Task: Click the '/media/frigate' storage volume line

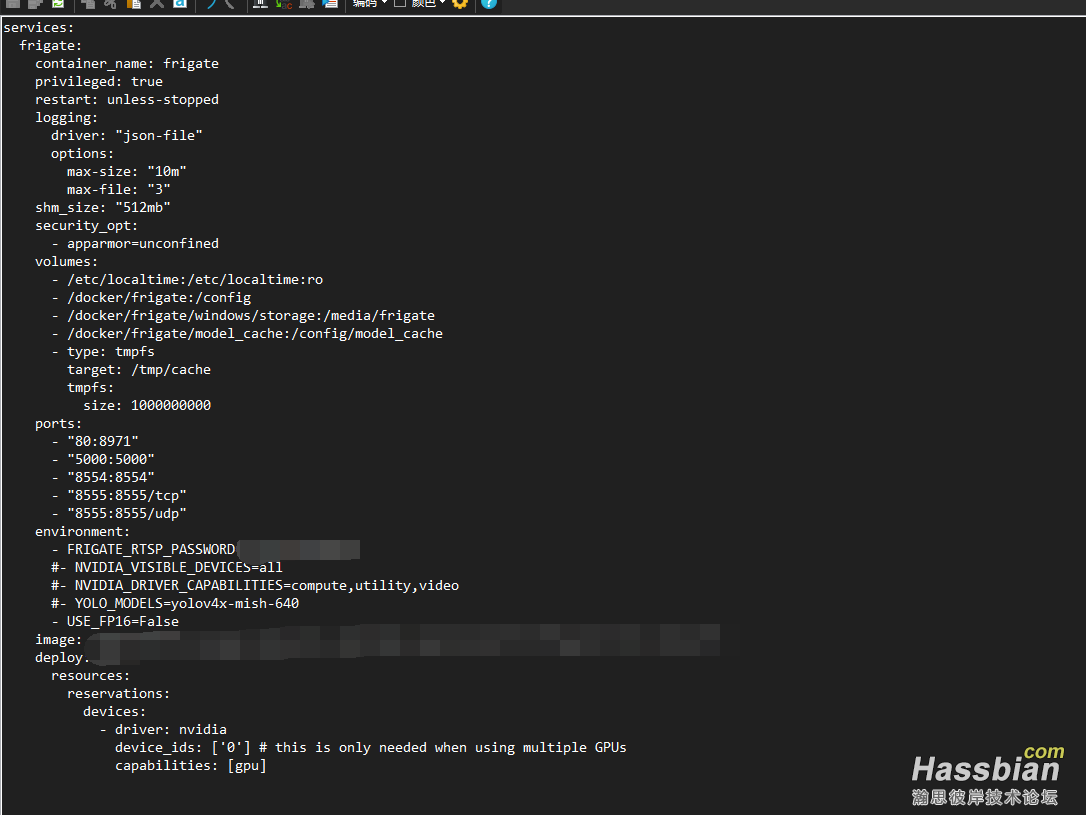Action: (251, 316)
